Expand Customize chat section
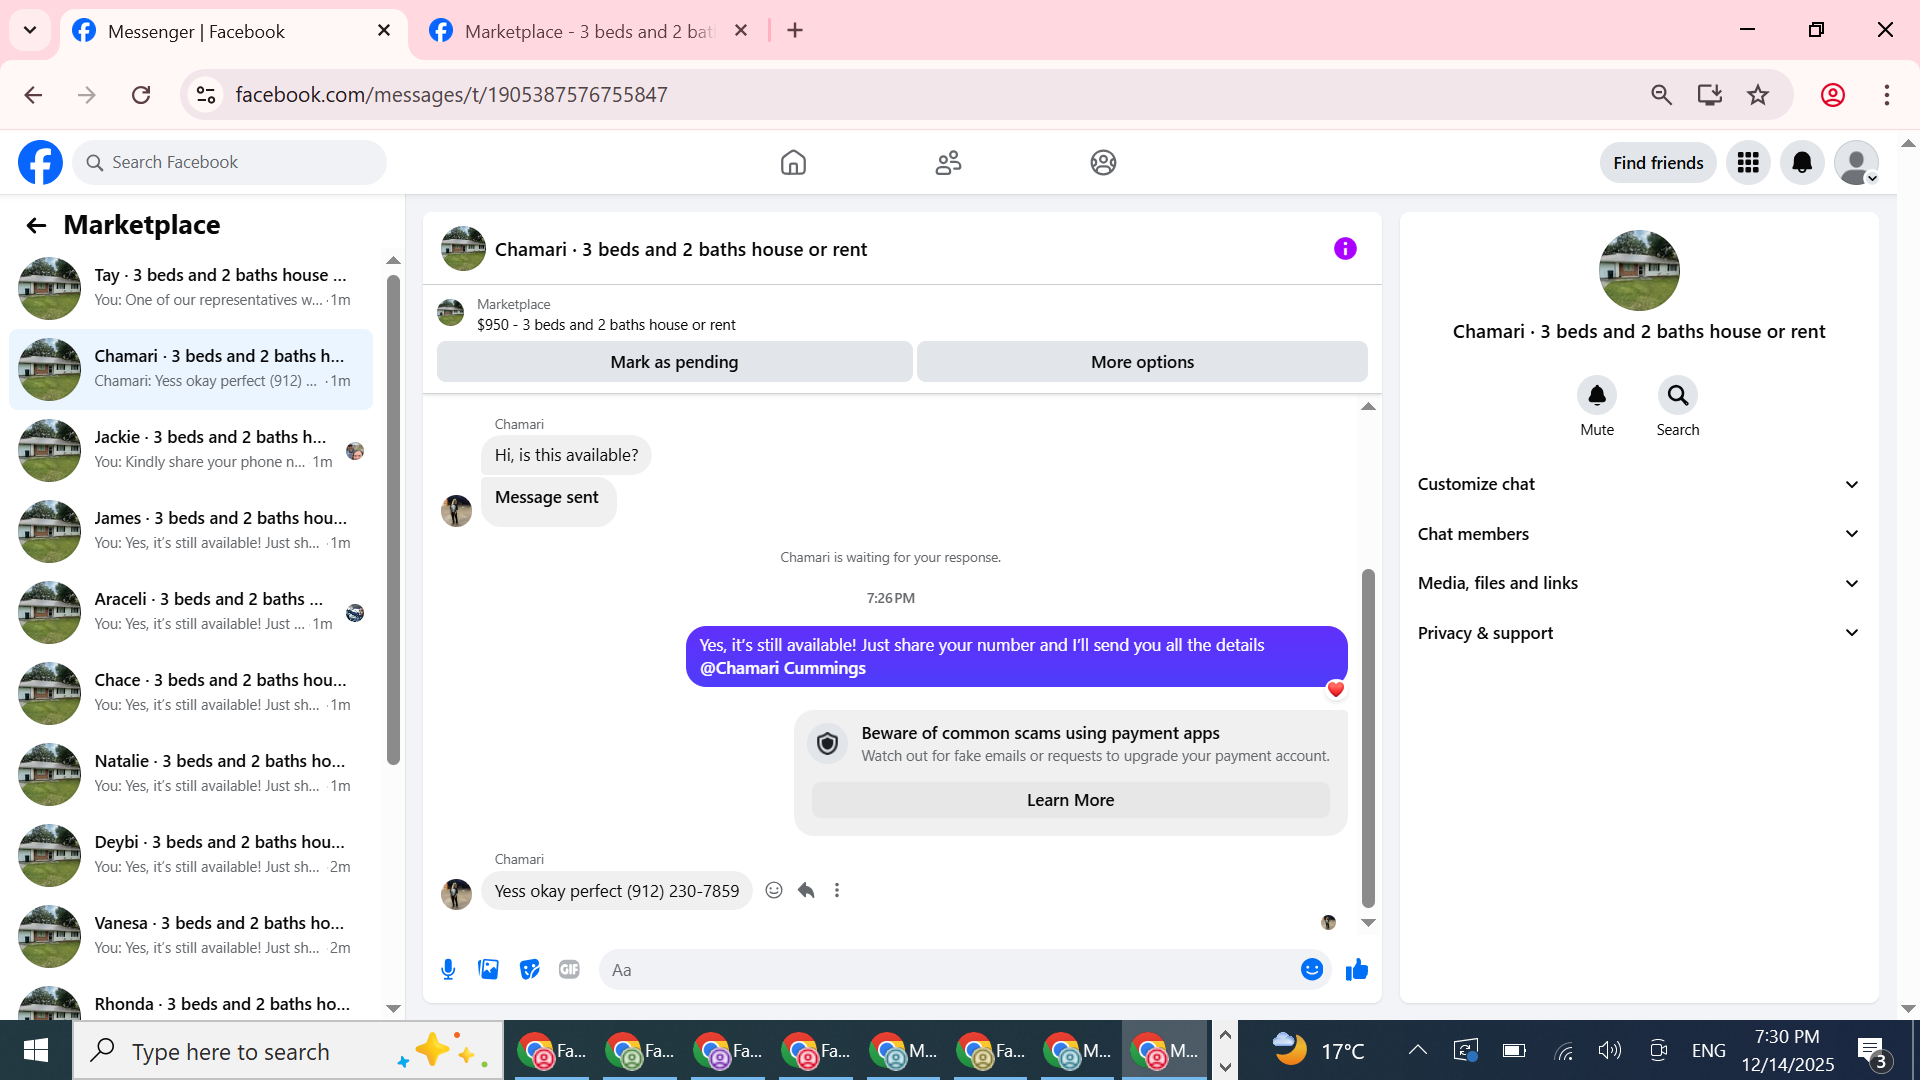 [x=1638, y=484]
